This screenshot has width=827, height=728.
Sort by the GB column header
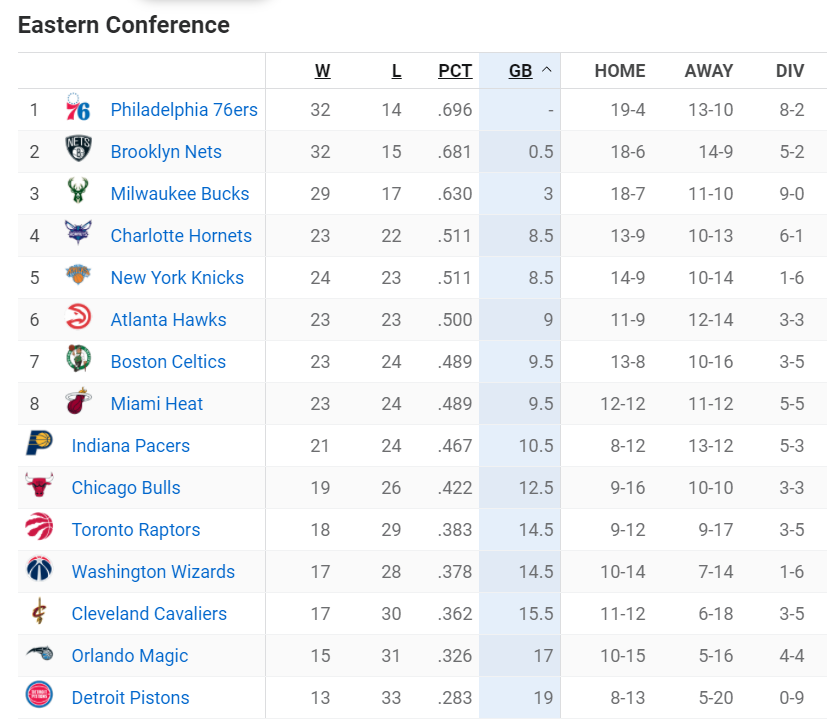[x=520, y=71]
